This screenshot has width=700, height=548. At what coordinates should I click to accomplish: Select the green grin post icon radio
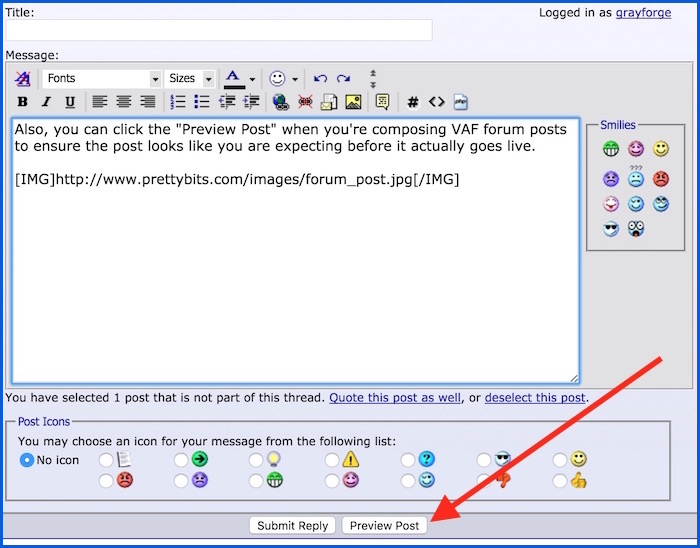coord(256,481)
